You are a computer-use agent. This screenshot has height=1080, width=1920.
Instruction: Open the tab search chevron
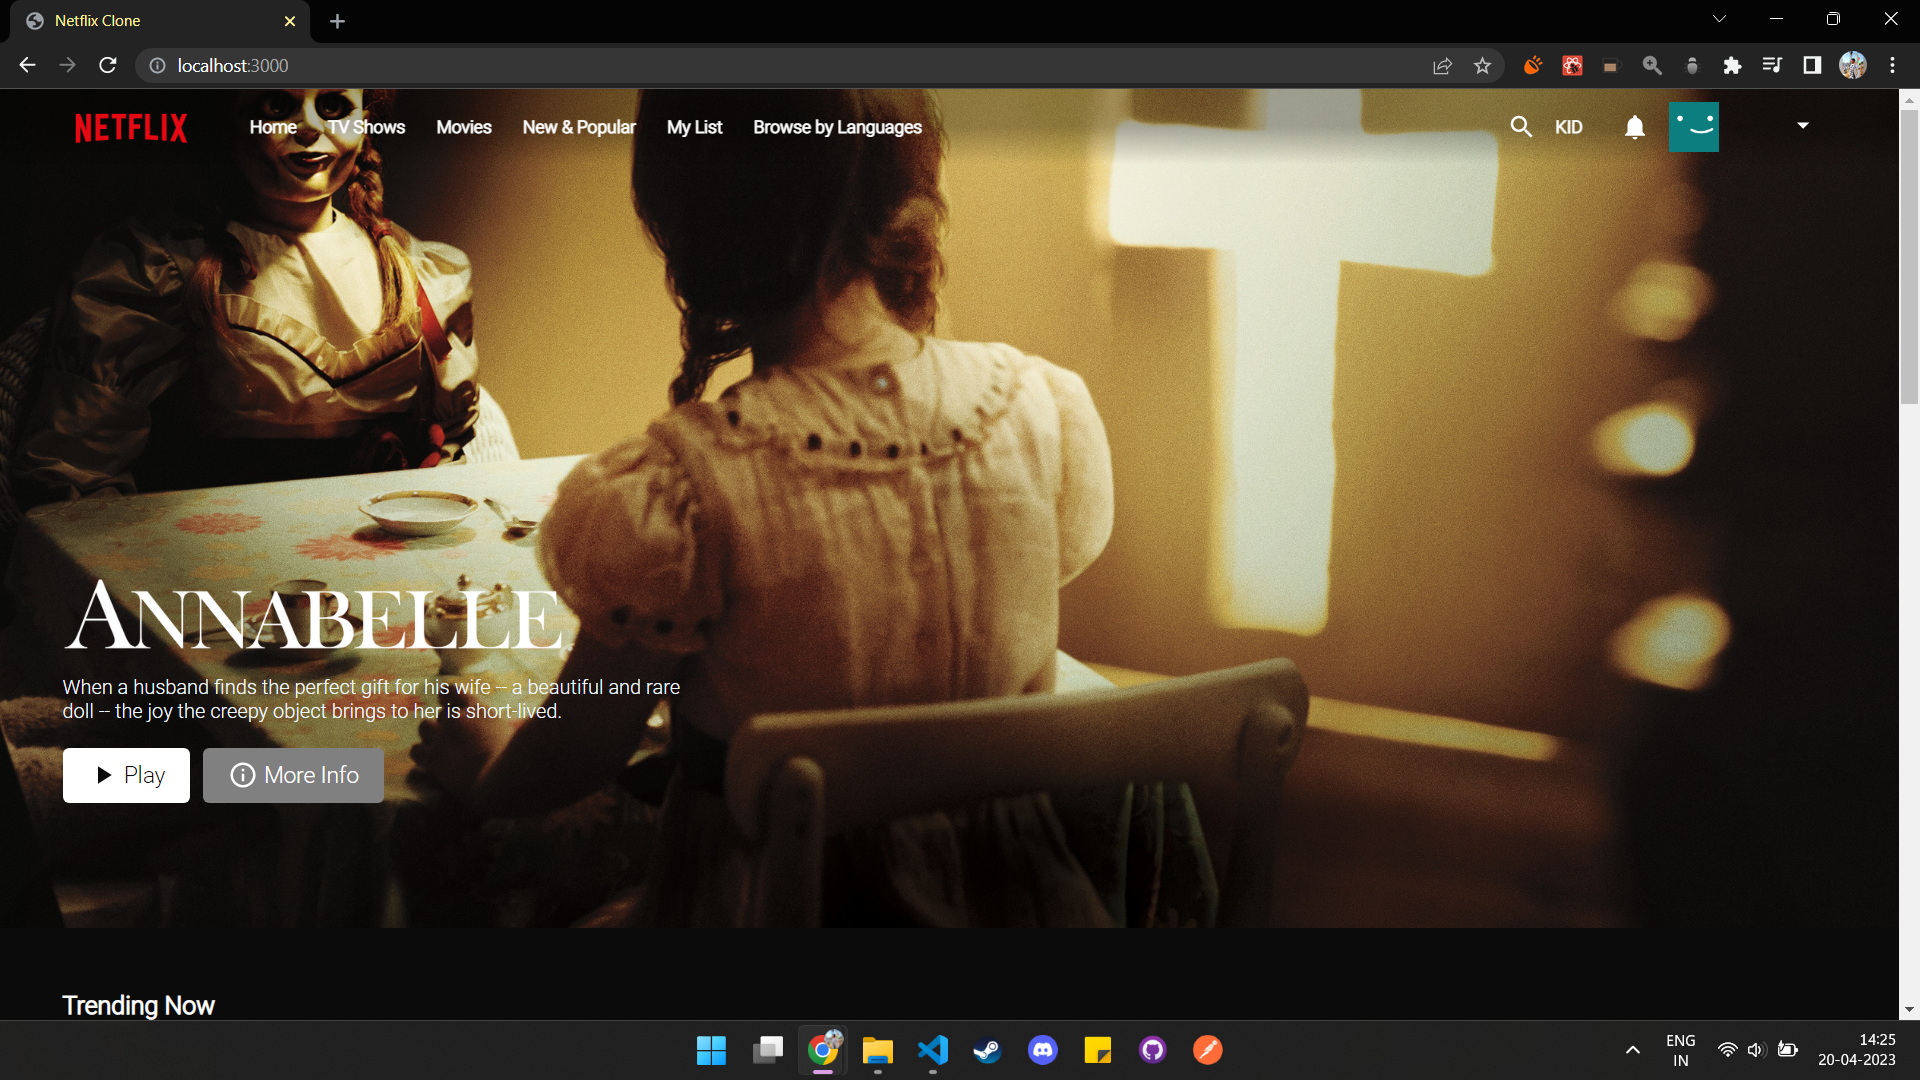click(x=1719, y=19)
